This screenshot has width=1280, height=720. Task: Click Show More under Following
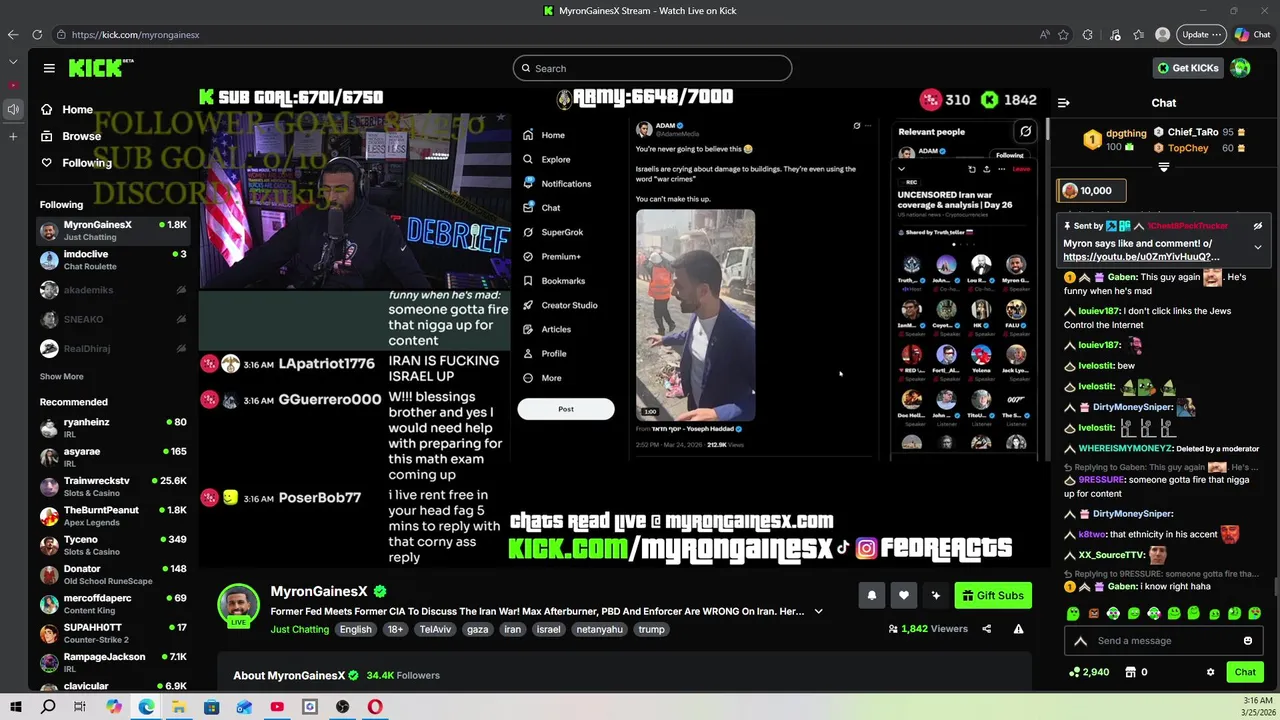tap(61, 377)
